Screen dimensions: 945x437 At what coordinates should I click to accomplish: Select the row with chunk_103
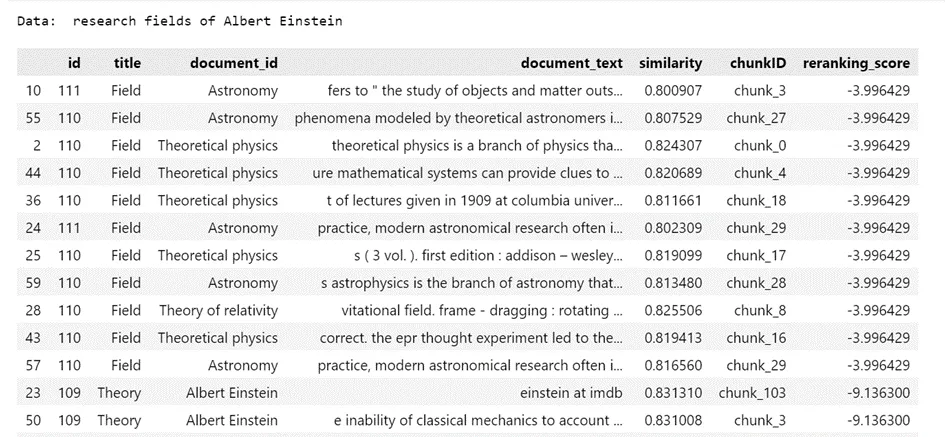pyautogui.click(x=467, y=393)
